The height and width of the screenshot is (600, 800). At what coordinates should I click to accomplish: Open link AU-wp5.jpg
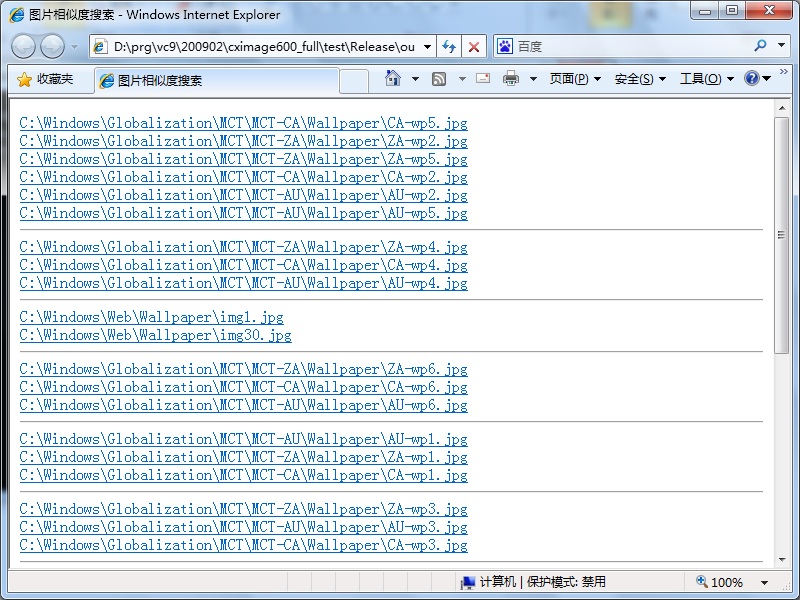click(243, 213)
